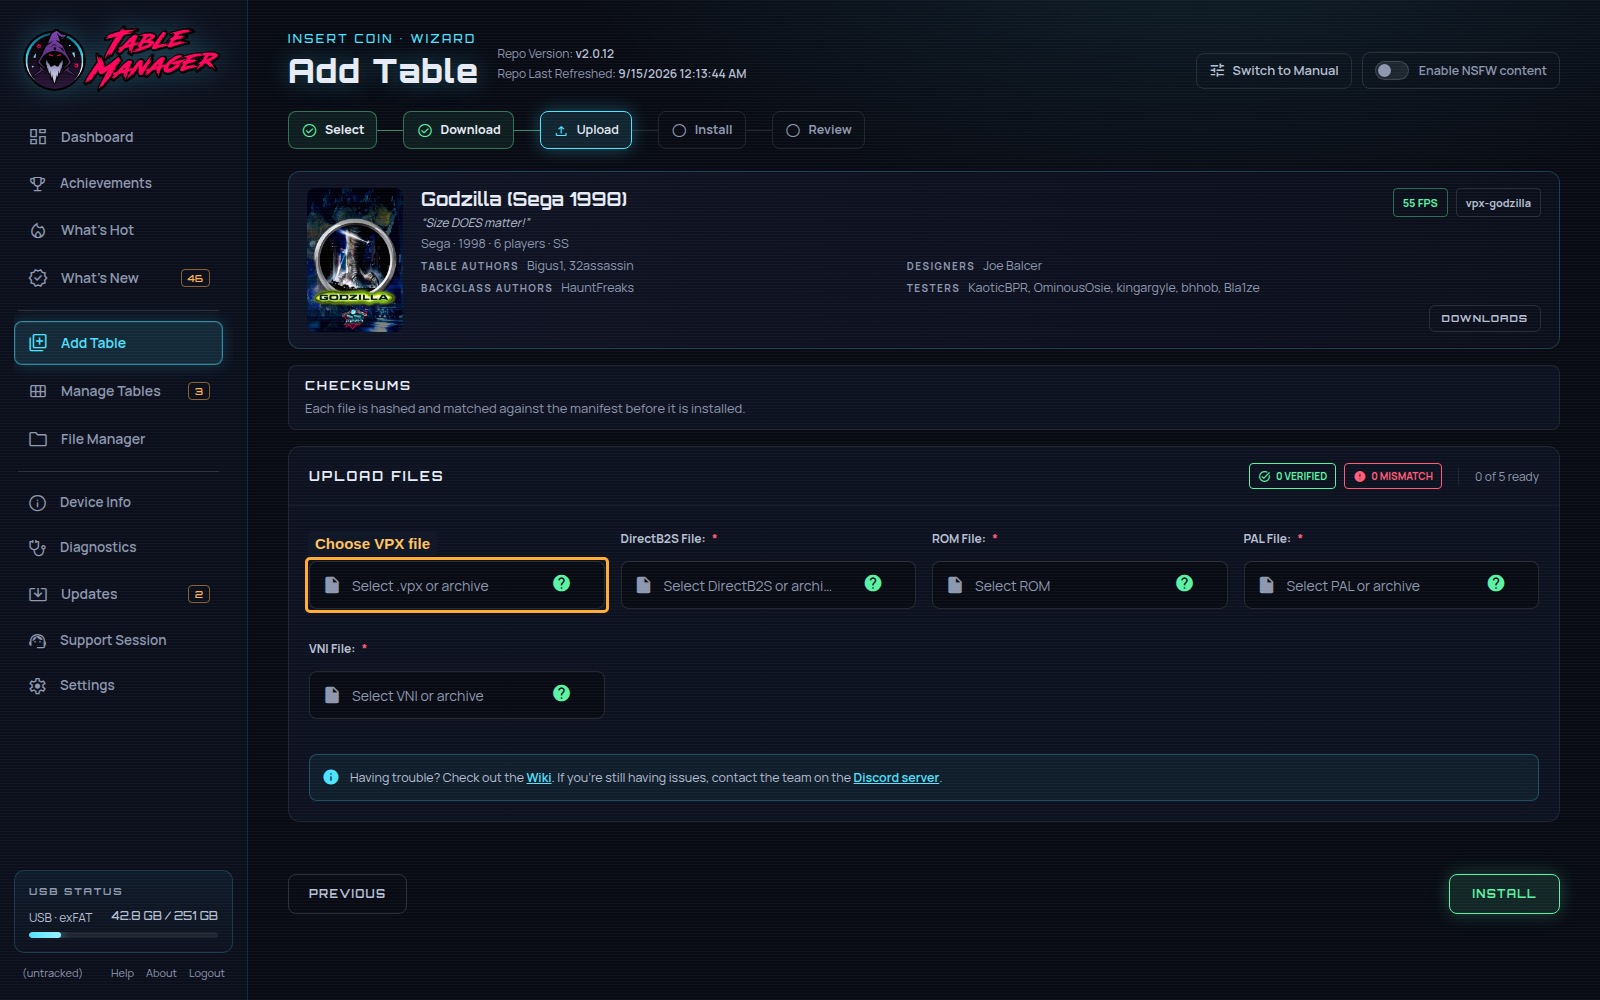Open help icon for DirectB2S file
1600x1000 pixels.
coord(873,583)
